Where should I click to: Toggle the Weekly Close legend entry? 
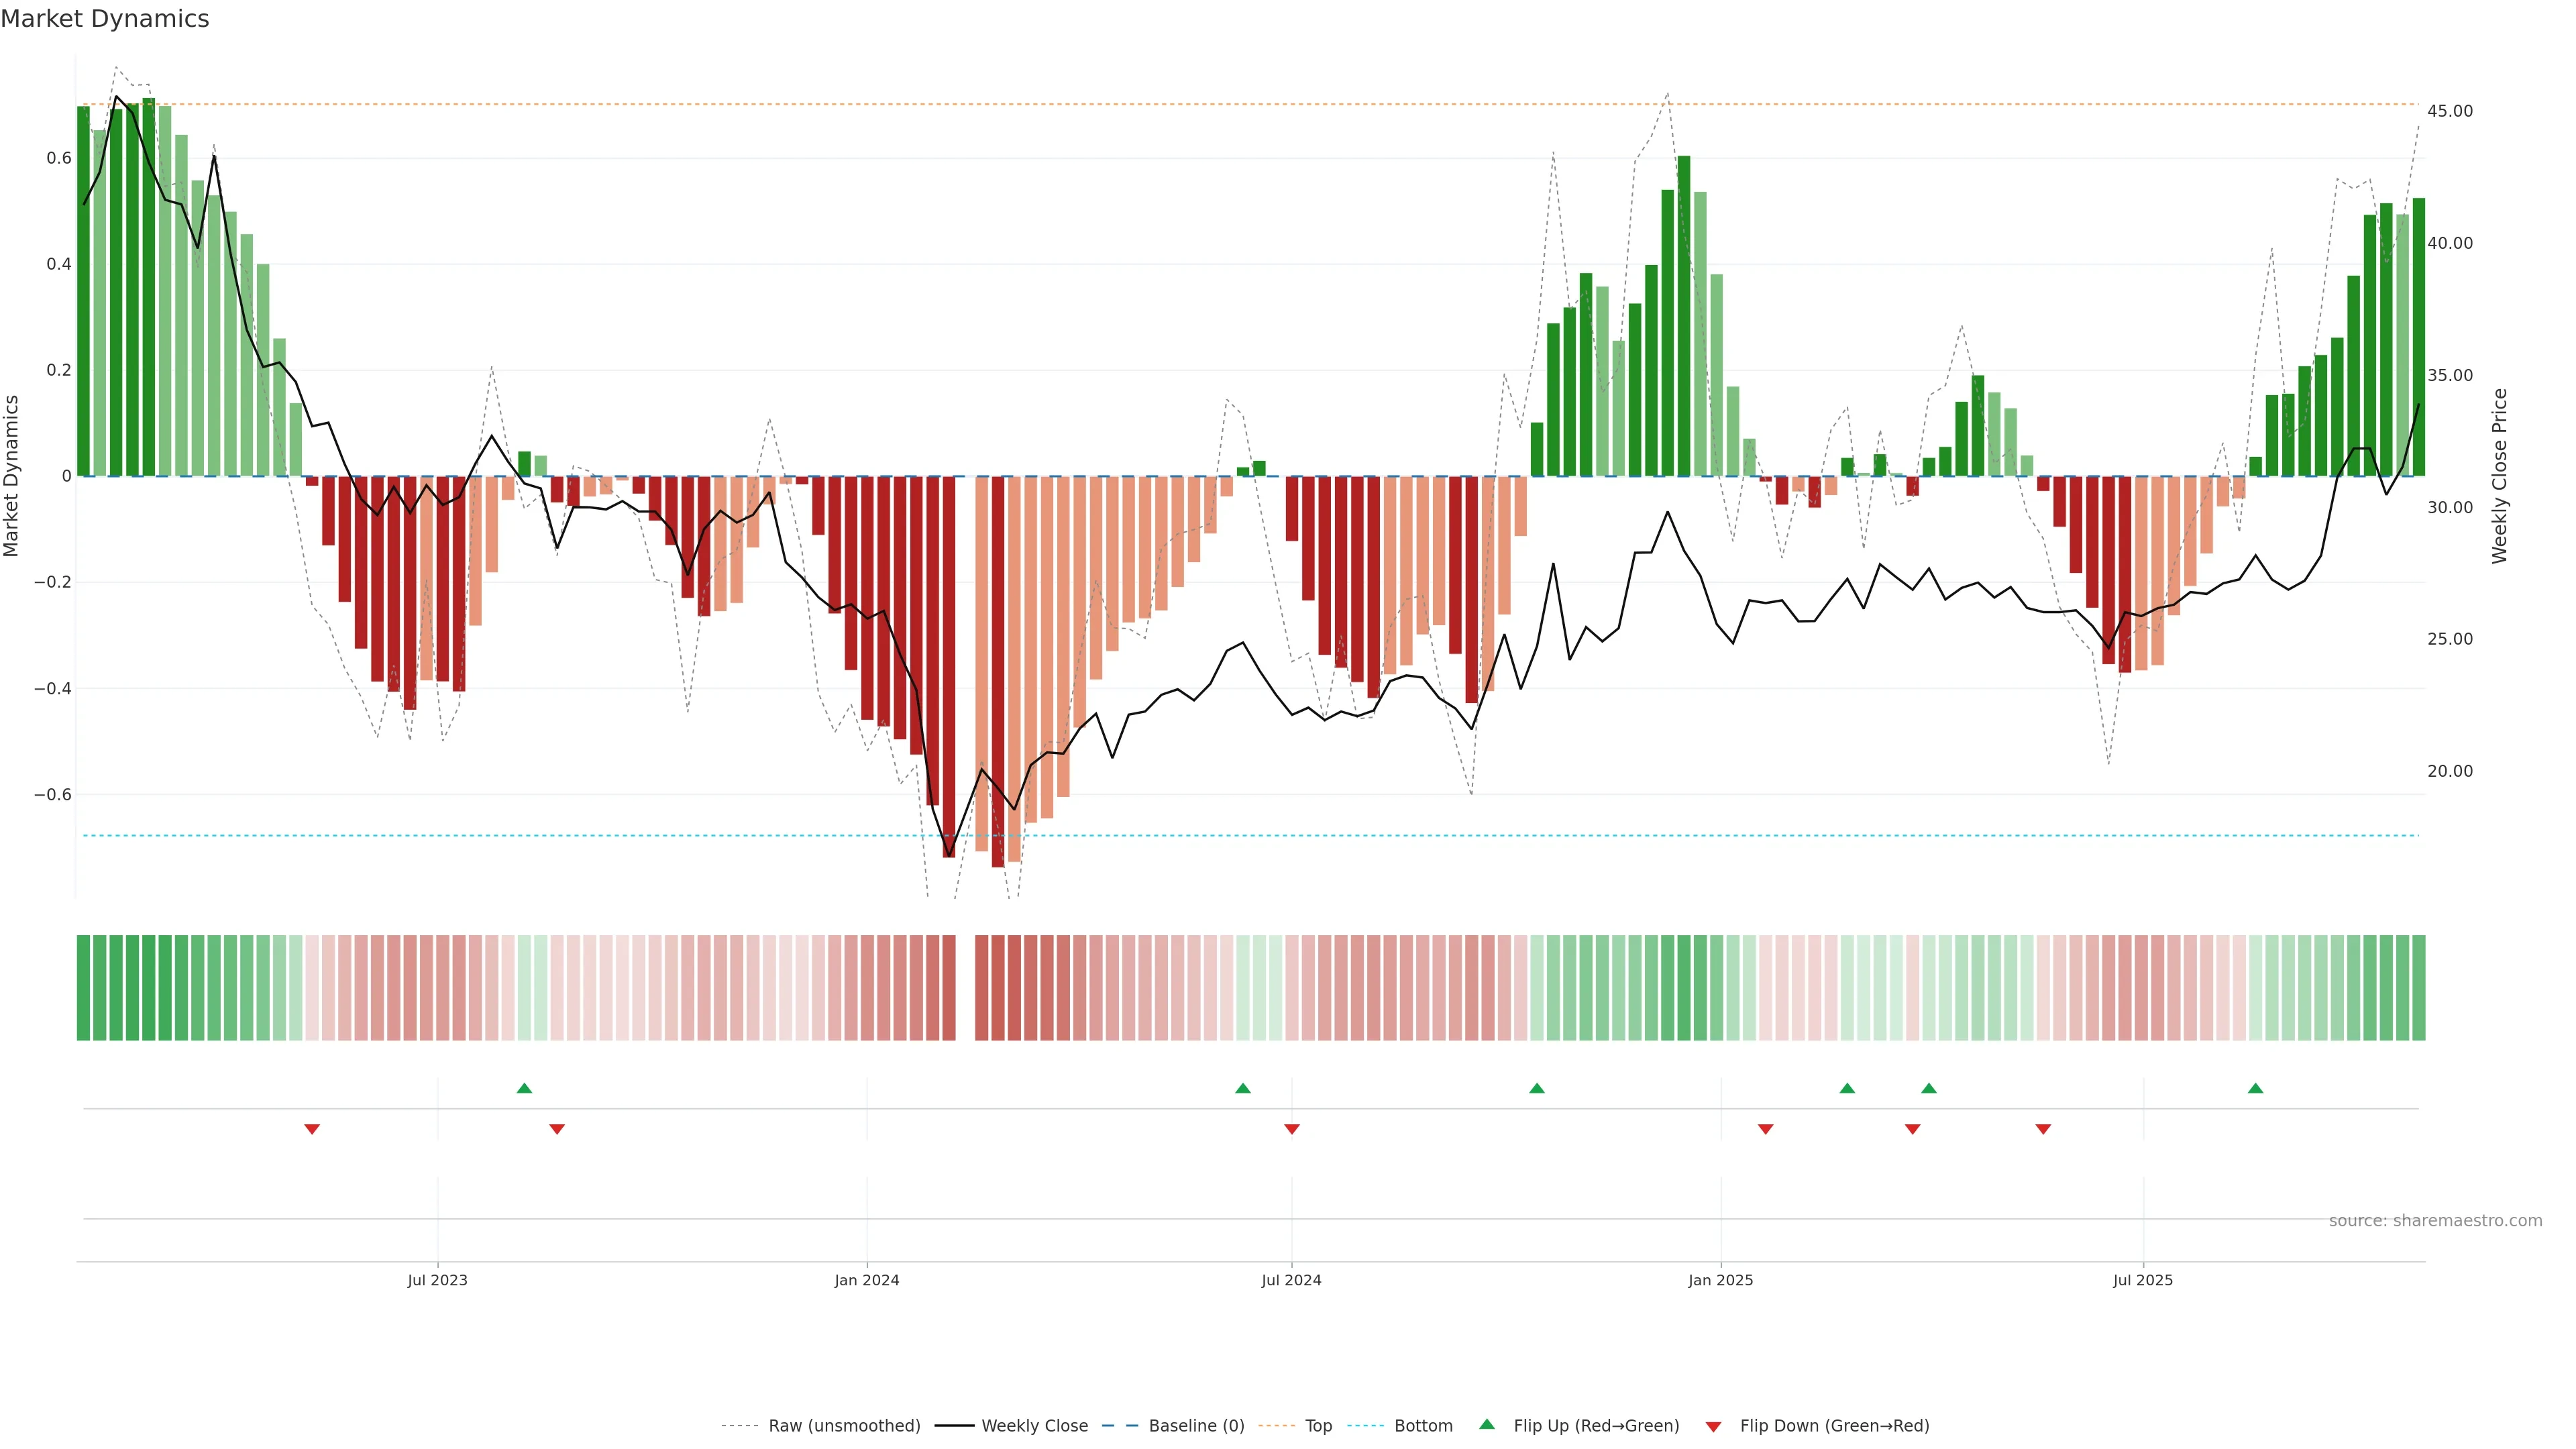tap(1034, 1426)
